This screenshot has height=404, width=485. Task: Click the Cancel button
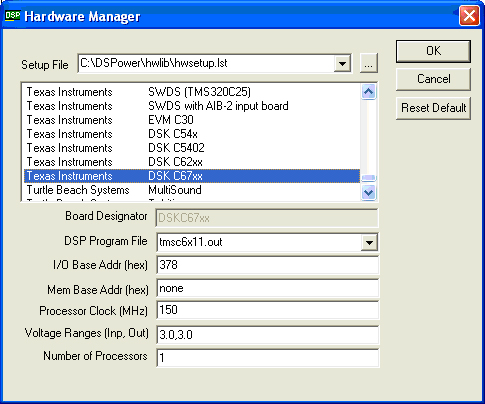433,79
